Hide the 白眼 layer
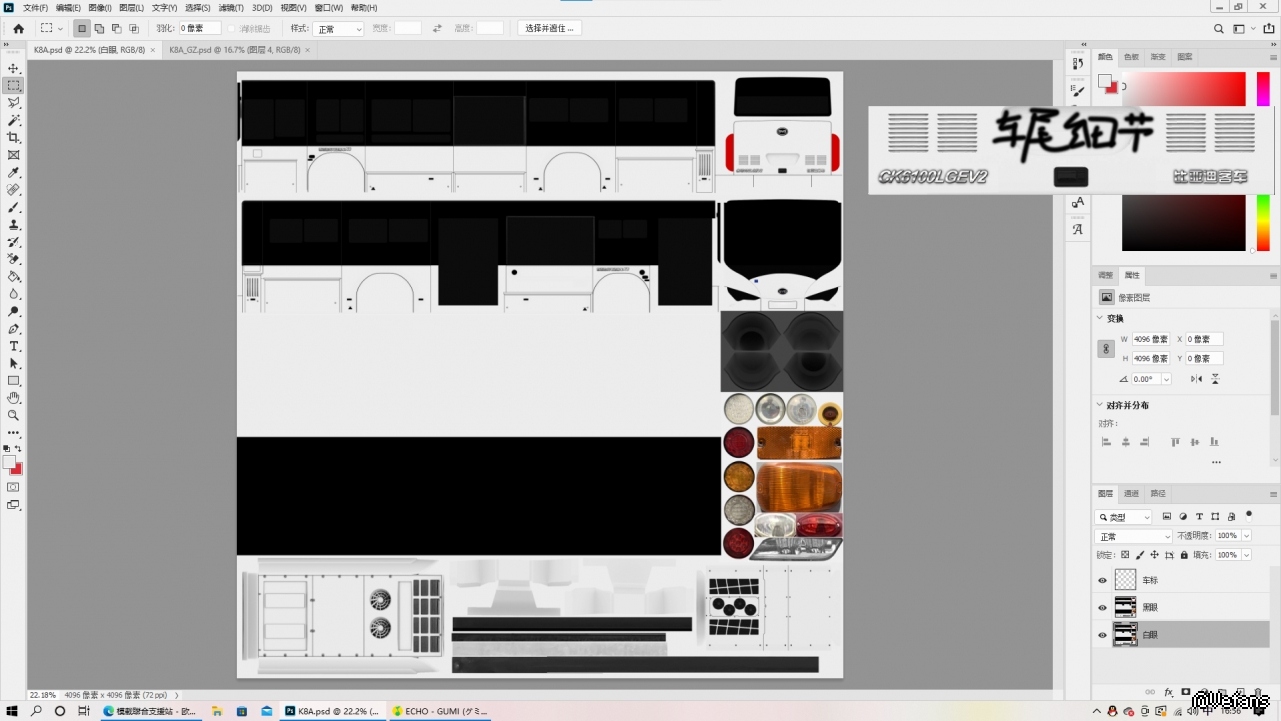1281x721 pixels. [1102, 635]
